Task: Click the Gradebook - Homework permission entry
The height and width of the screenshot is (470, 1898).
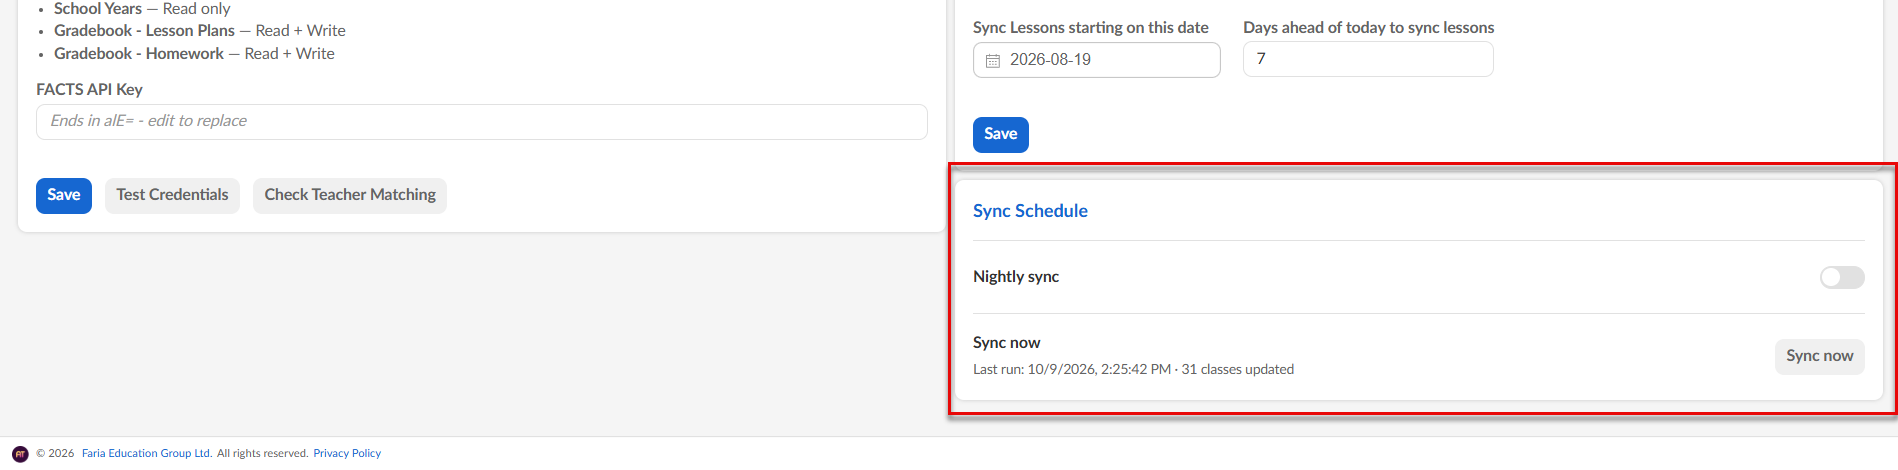Action: pyautogui.click(x=194, y=54)
